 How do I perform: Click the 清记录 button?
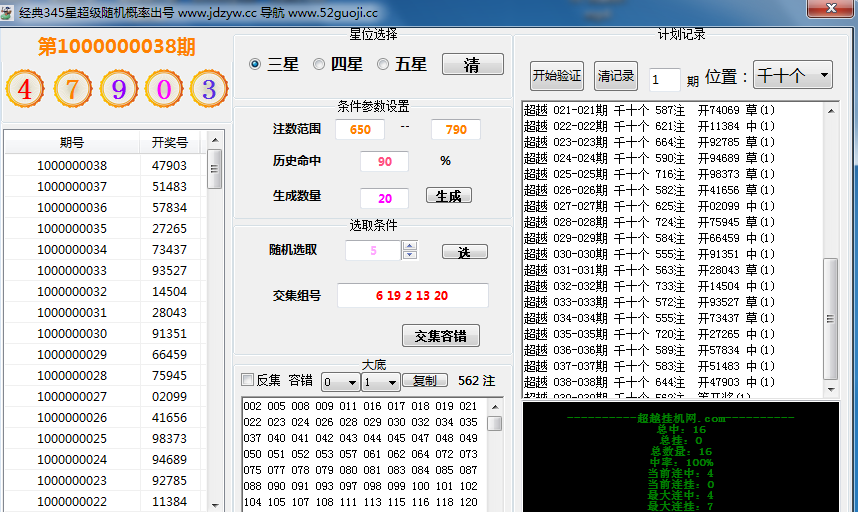coord(616,75)
